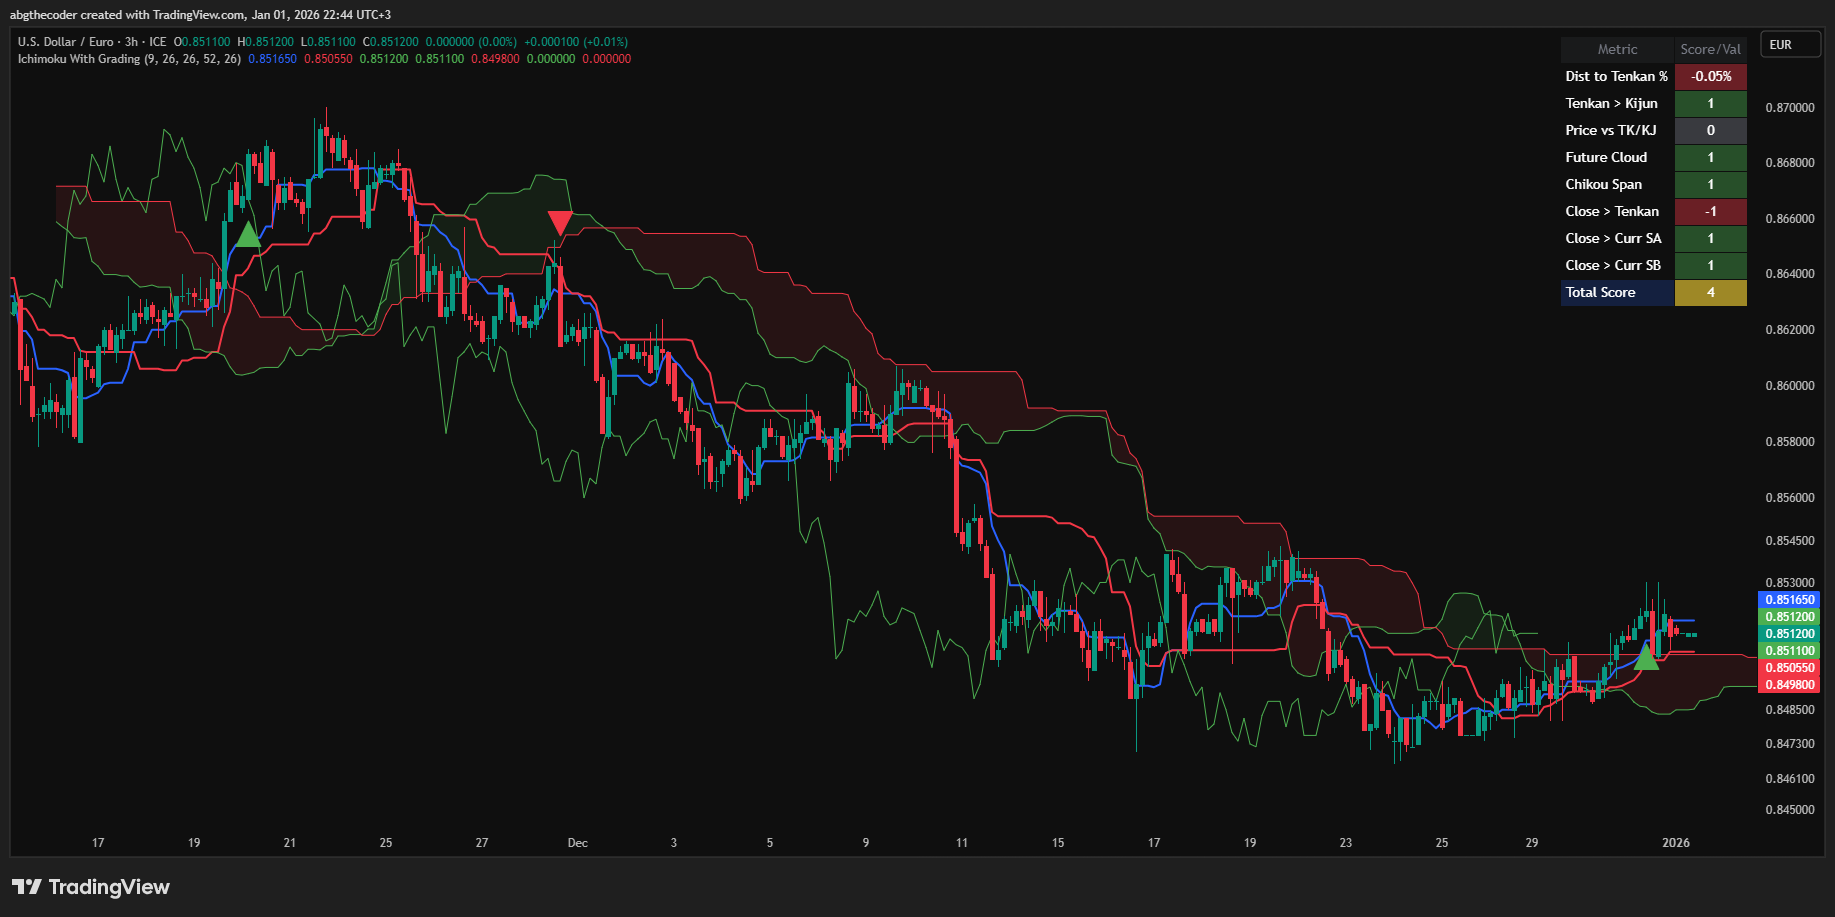
Task: Click the Total Score value 4 cell
Action: pyautogui.click(x=1711, y=292)
